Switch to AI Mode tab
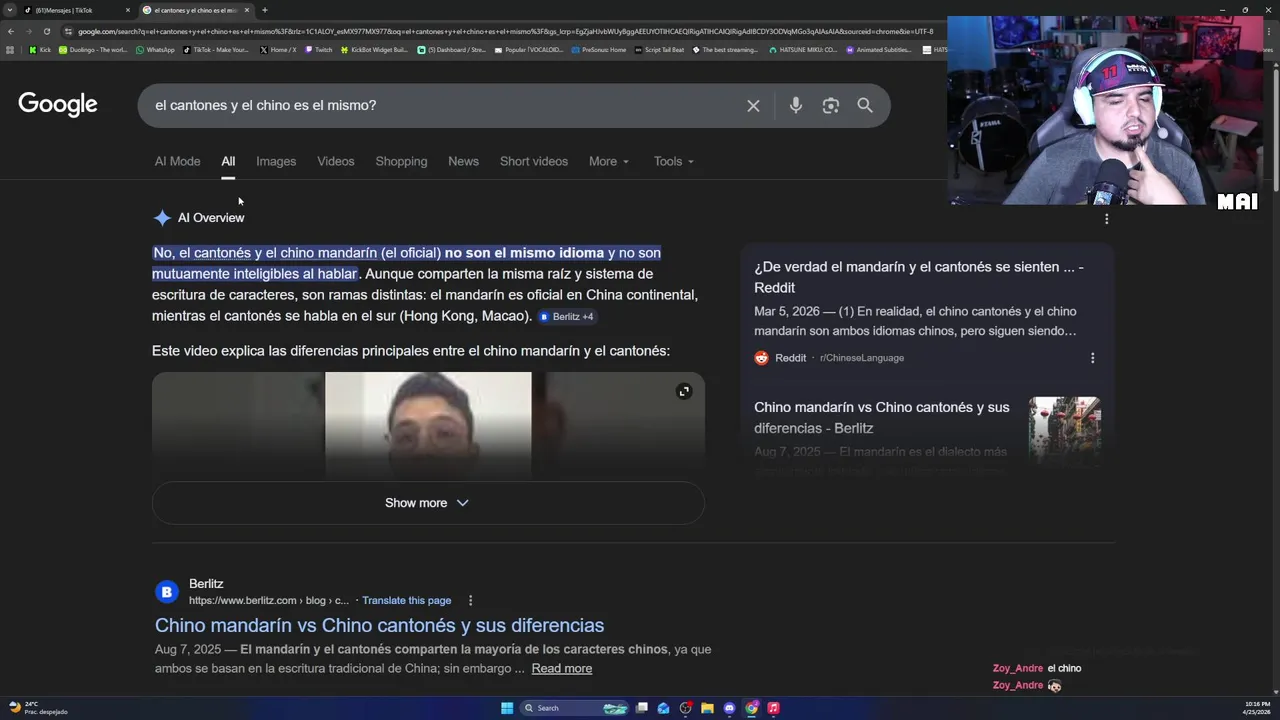1280x720 pixels. pos(177,161)
